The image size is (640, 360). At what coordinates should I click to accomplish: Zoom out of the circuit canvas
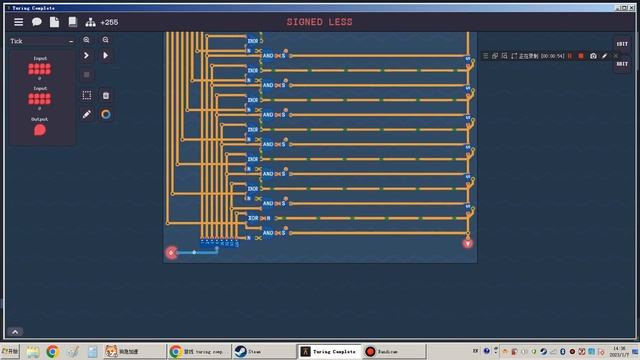[x=106, y=40]
